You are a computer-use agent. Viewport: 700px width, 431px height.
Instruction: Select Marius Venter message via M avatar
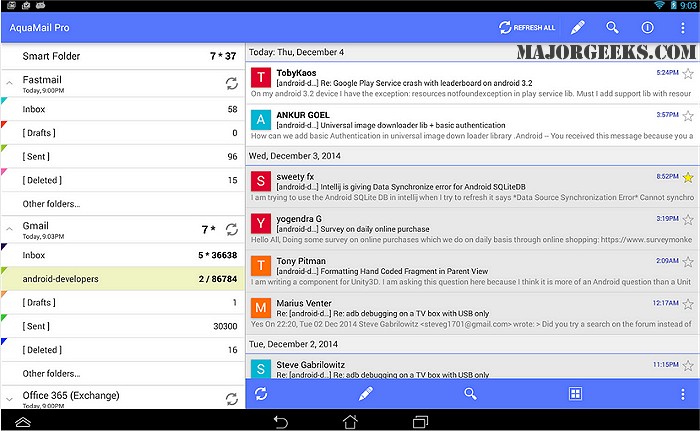click(x=261, y=308)
